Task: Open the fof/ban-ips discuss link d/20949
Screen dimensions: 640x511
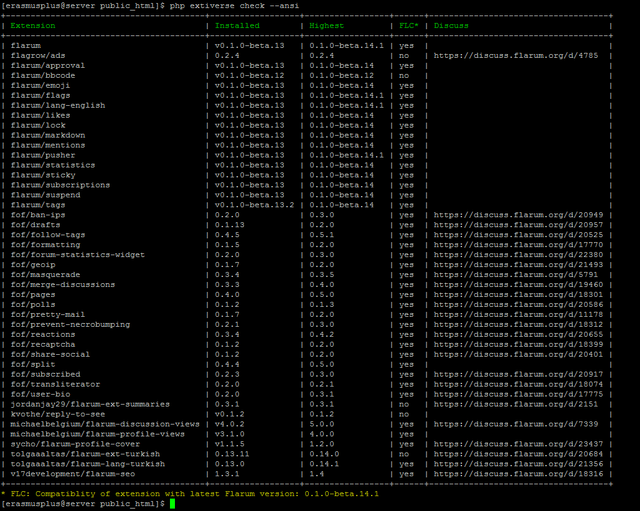Action: [x=518, y=215]
